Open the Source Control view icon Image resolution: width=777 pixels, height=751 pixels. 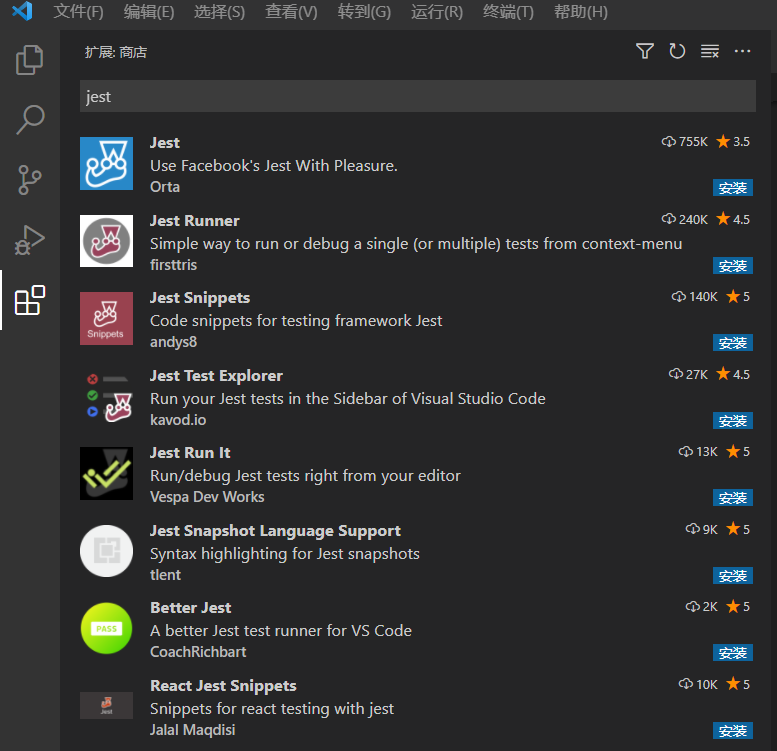[x=30, y=180]
